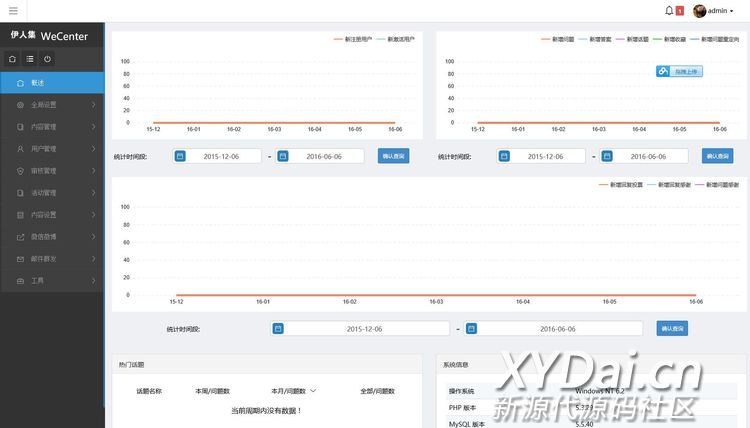Click the power logout icon under the logo
The width and height of the screenshot is (750, 428).
pyautogui.click(x=47, y=59)
